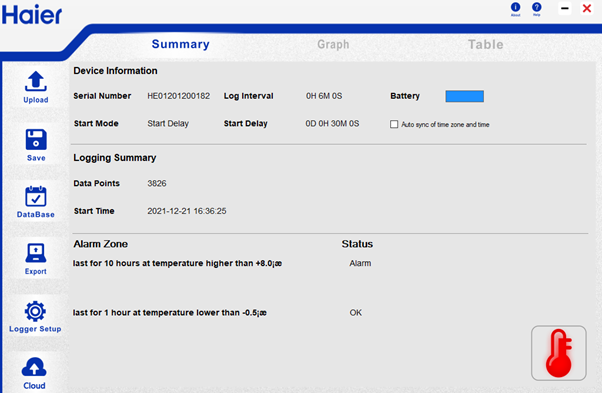Open Logger Setup gear icon

pos(35,311)
